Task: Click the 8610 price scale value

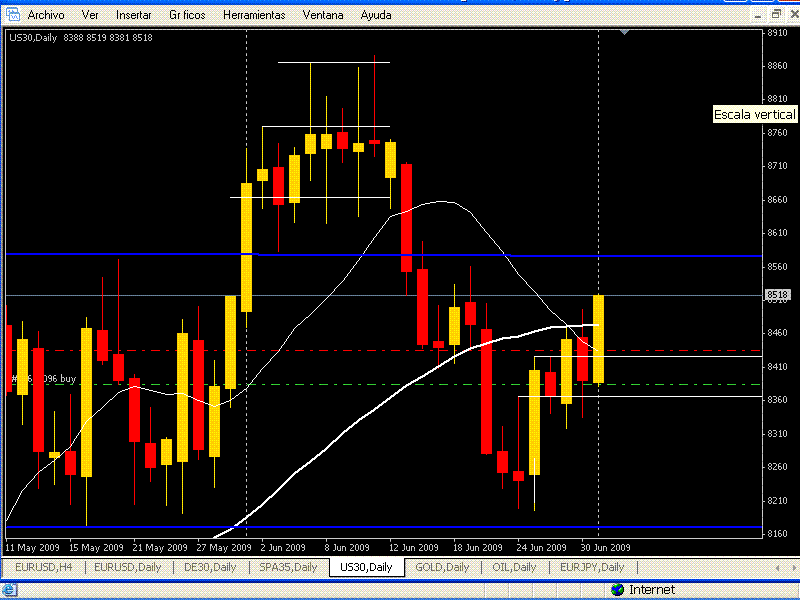Action: coord(777,233)
